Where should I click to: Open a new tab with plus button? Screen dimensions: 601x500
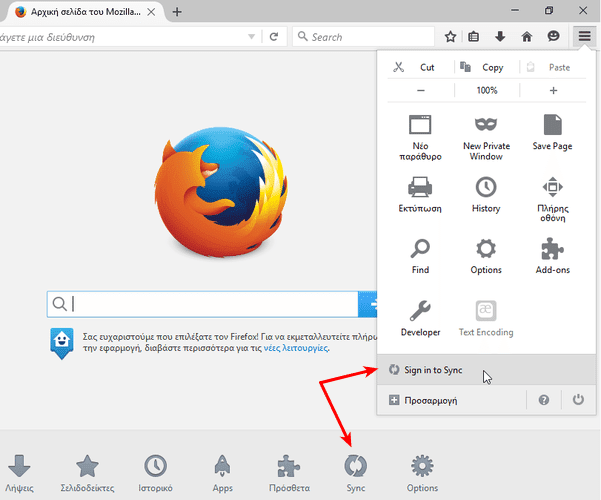tap(177, 12)
